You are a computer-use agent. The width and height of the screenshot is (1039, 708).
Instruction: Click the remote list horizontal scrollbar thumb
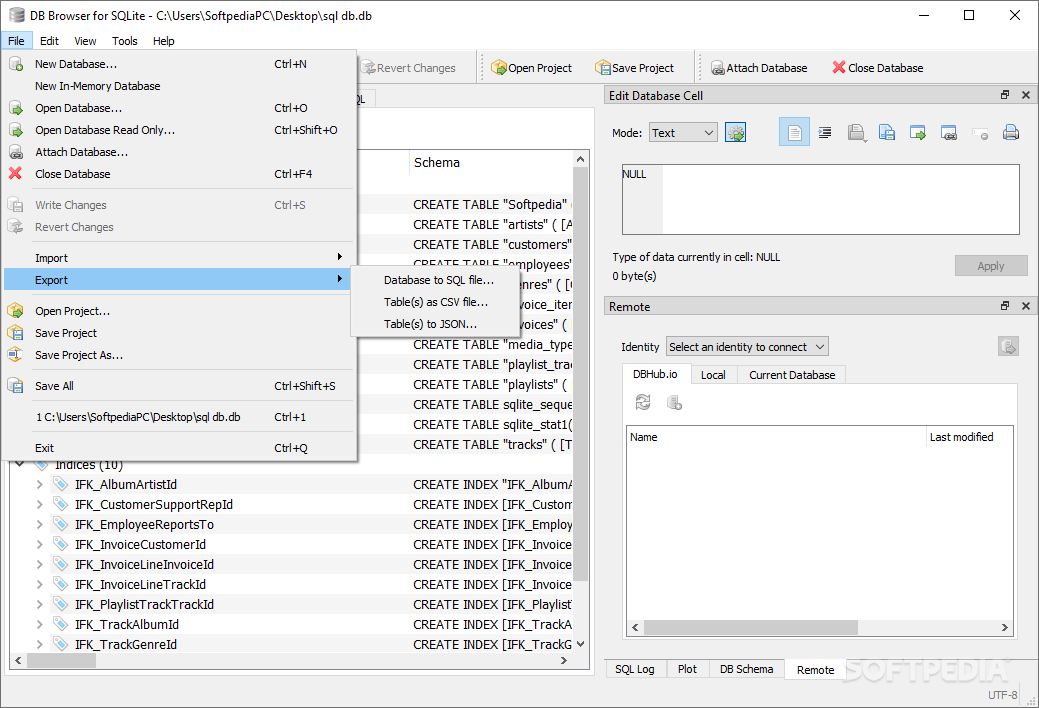(x=751, y=627)
